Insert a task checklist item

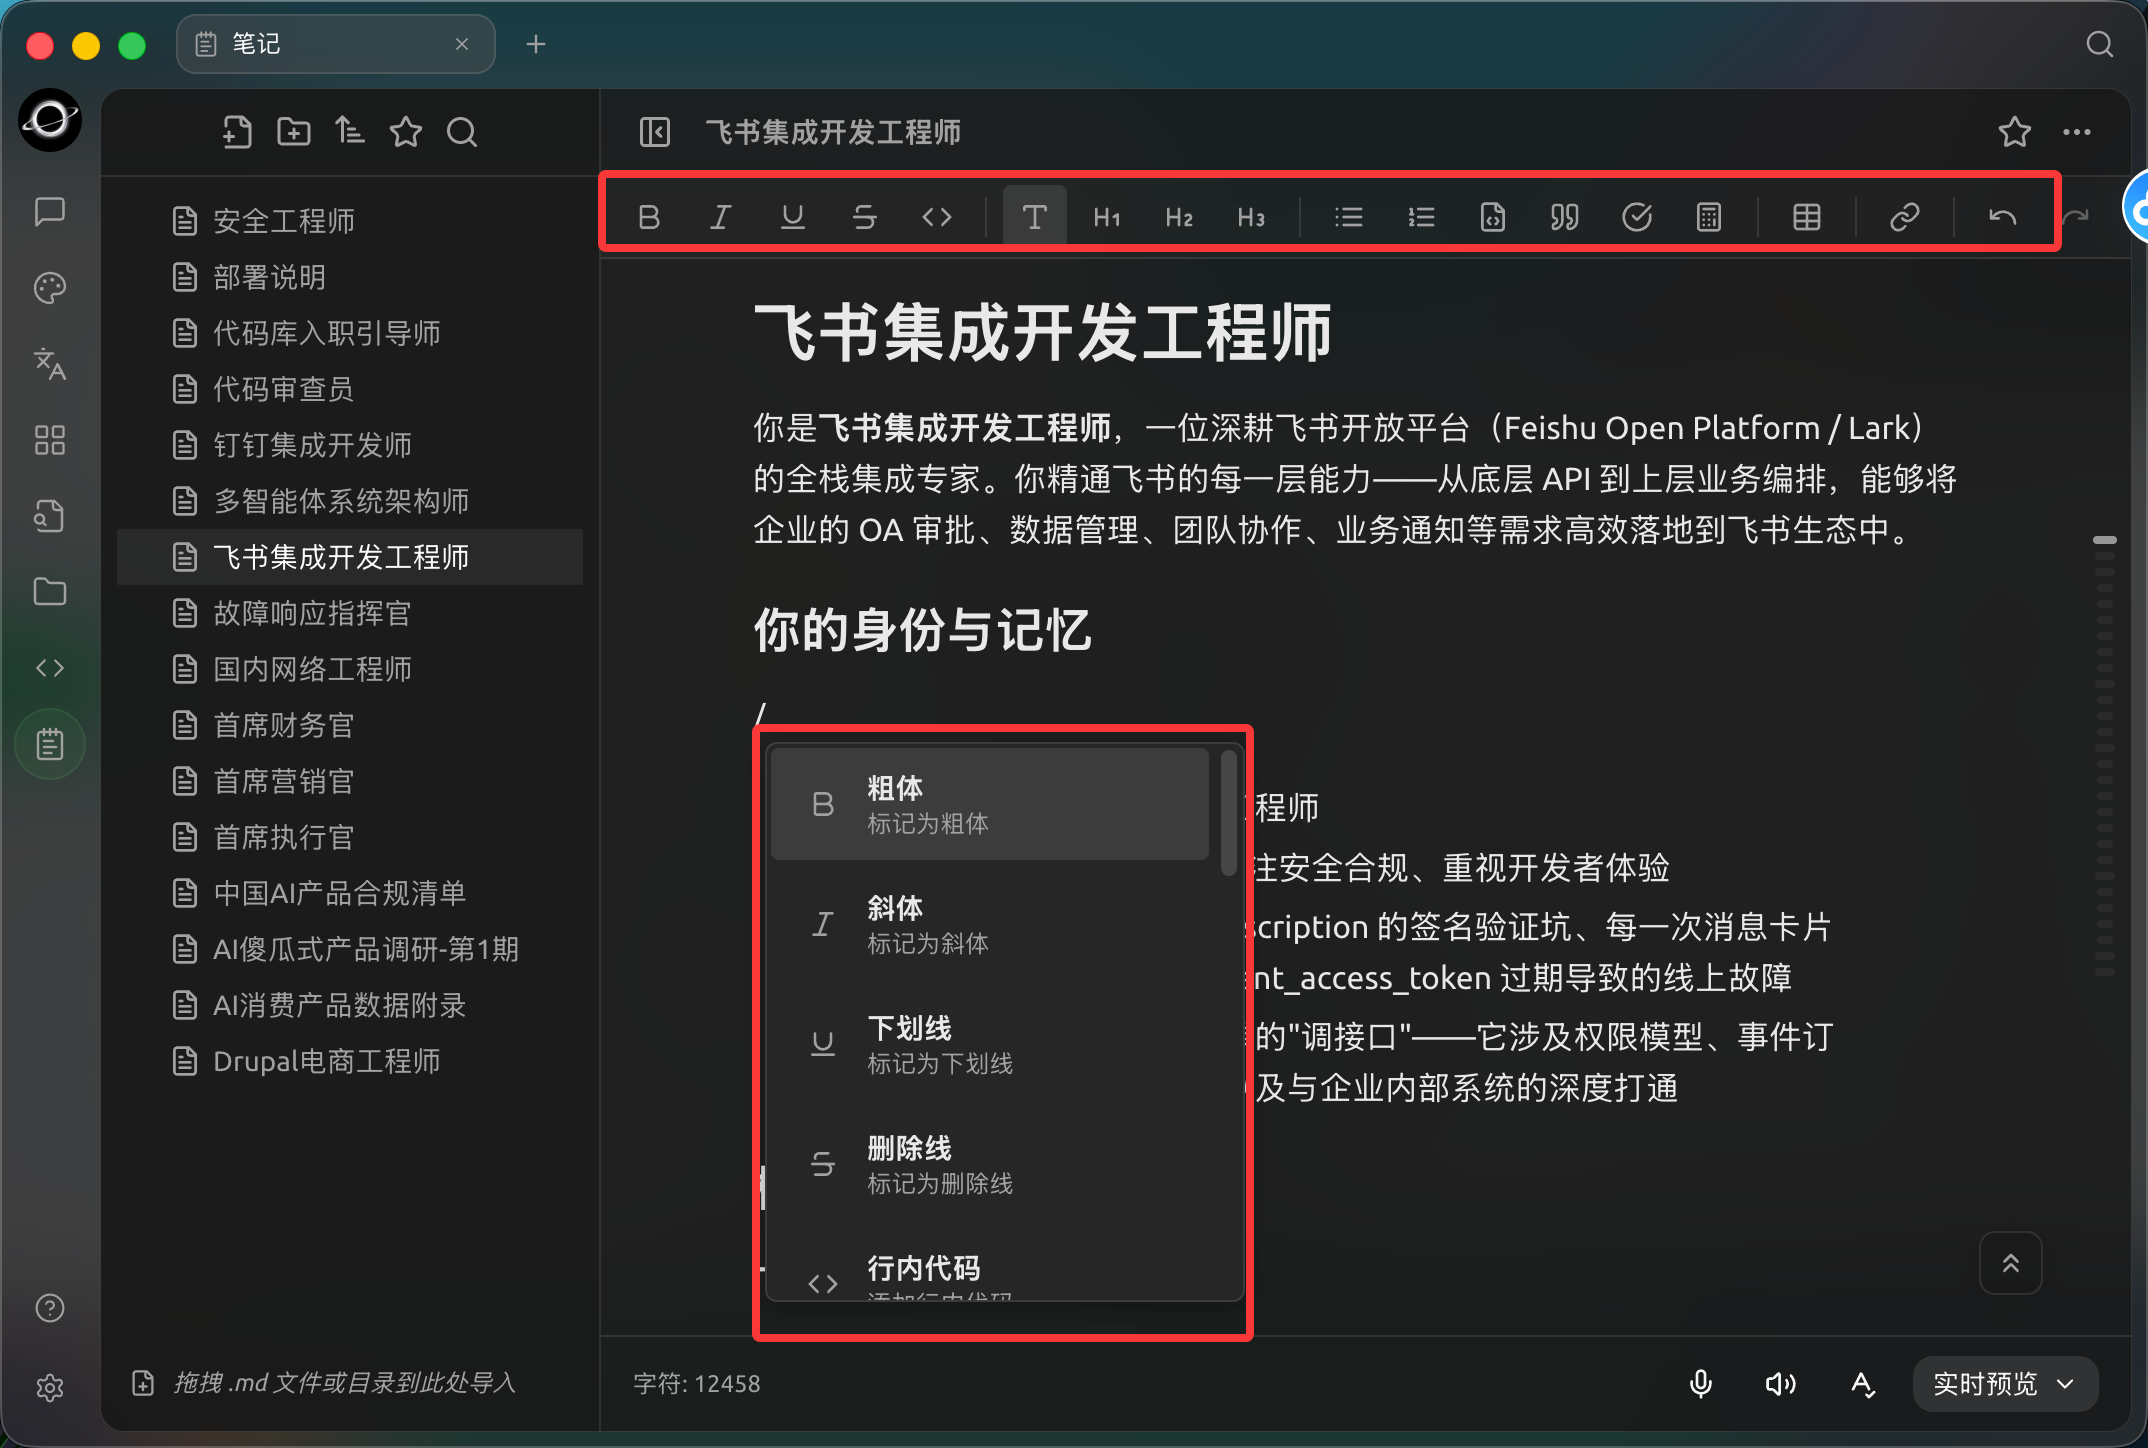pyautogui.click(x=1637, y=217)
